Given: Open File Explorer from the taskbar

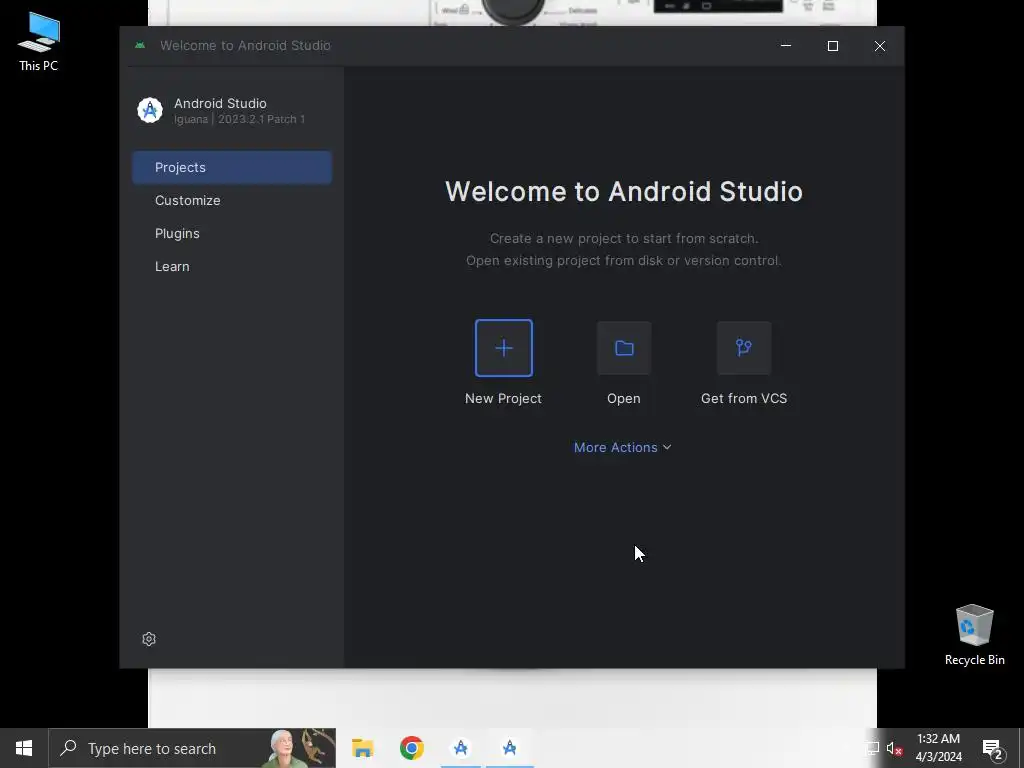Looking at the screenshot, I should [x=362, y=748].
